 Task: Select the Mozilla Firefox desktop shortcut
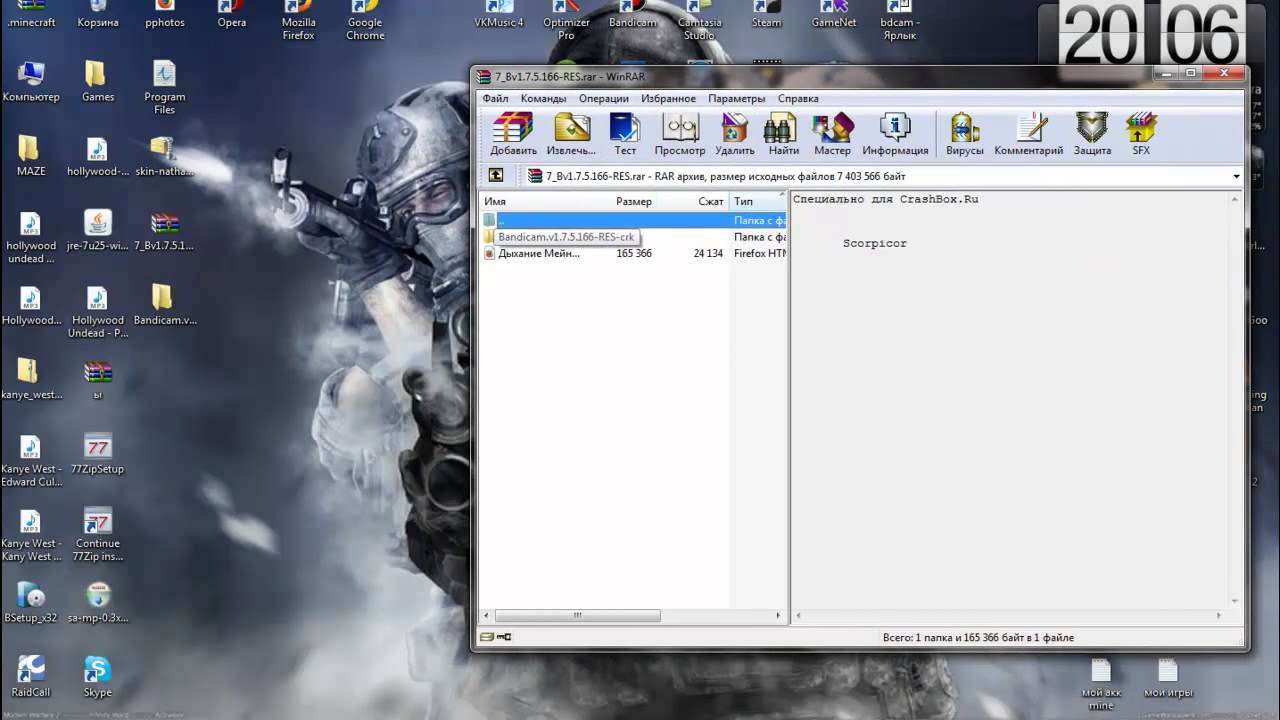click(298, 20)
